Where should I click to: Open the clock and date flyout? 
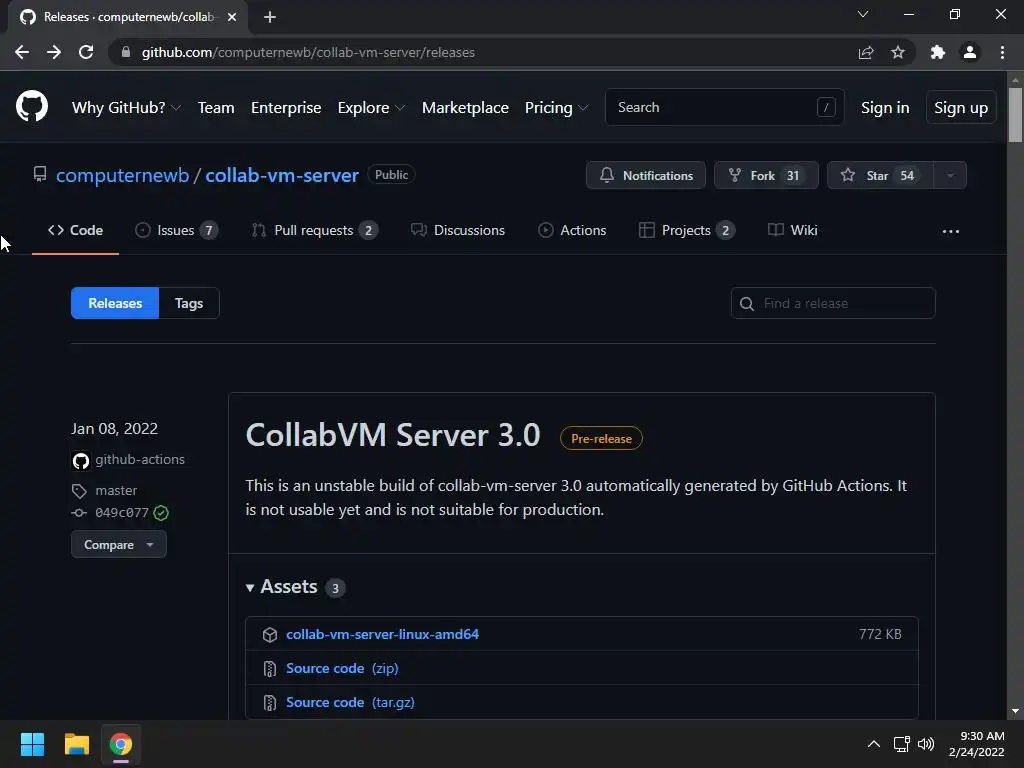pyautogui.click(x=976, y=744)
